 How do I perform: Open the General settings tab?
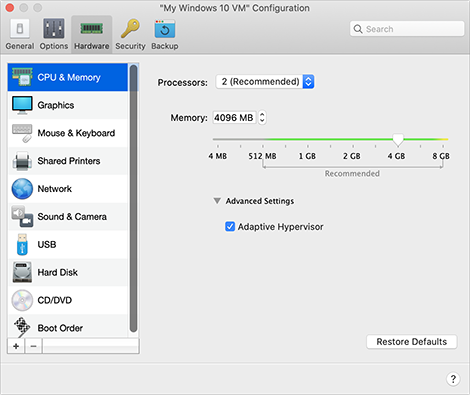(x=20, y=35)
